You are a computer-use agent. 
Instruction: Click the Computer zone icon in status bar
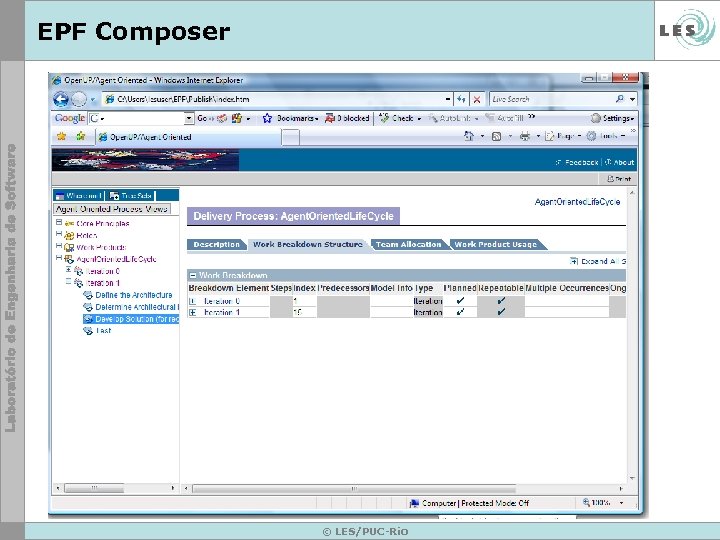(414, 503)
